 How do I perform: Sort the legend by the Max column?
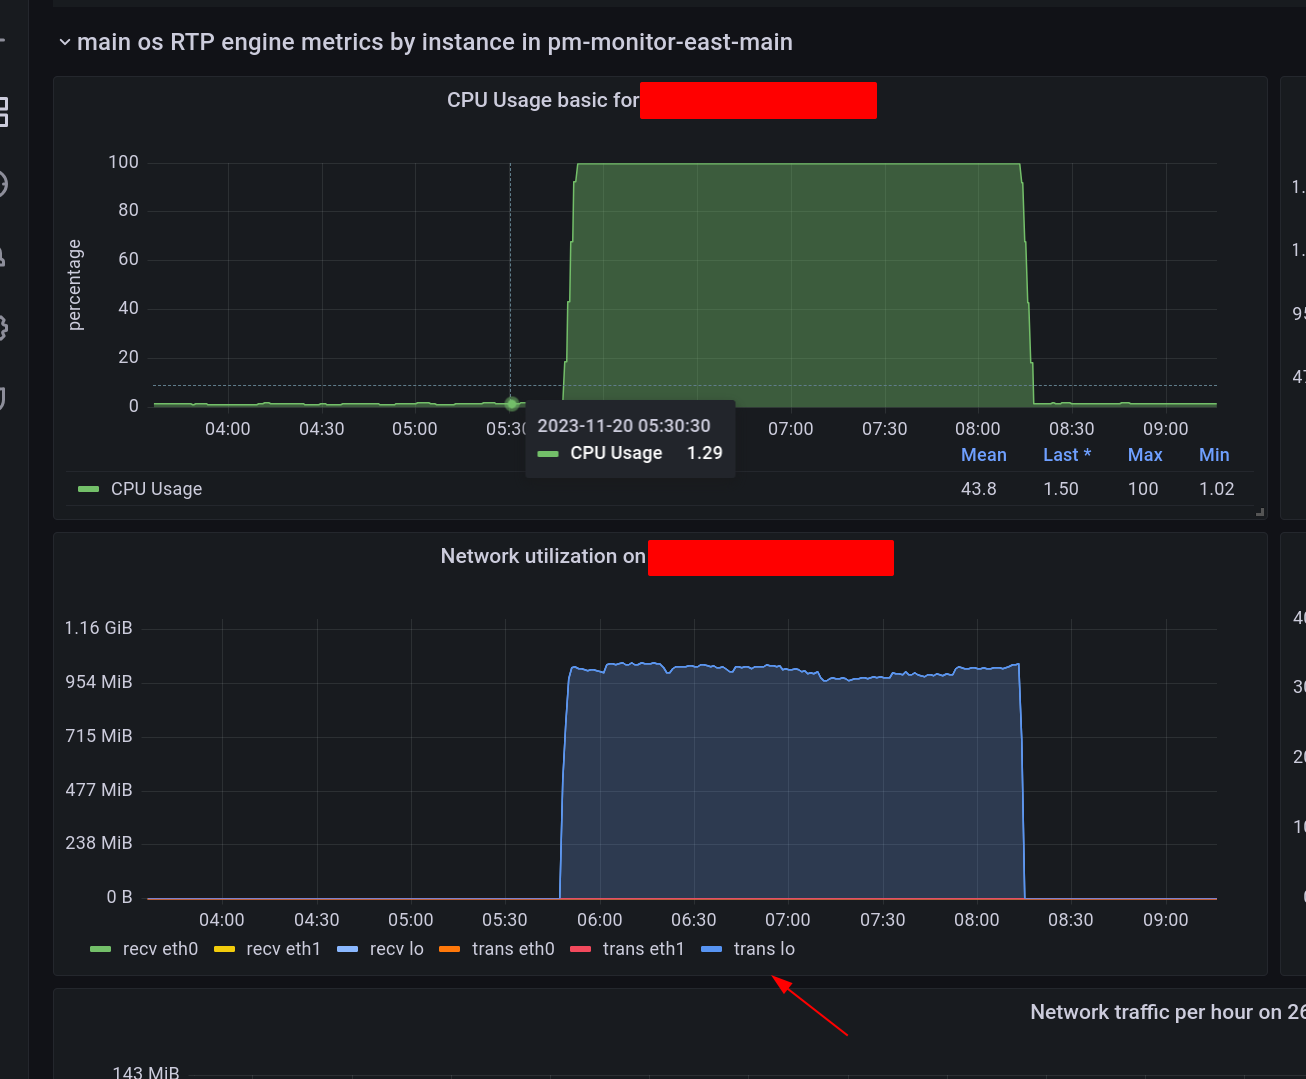1144,454
